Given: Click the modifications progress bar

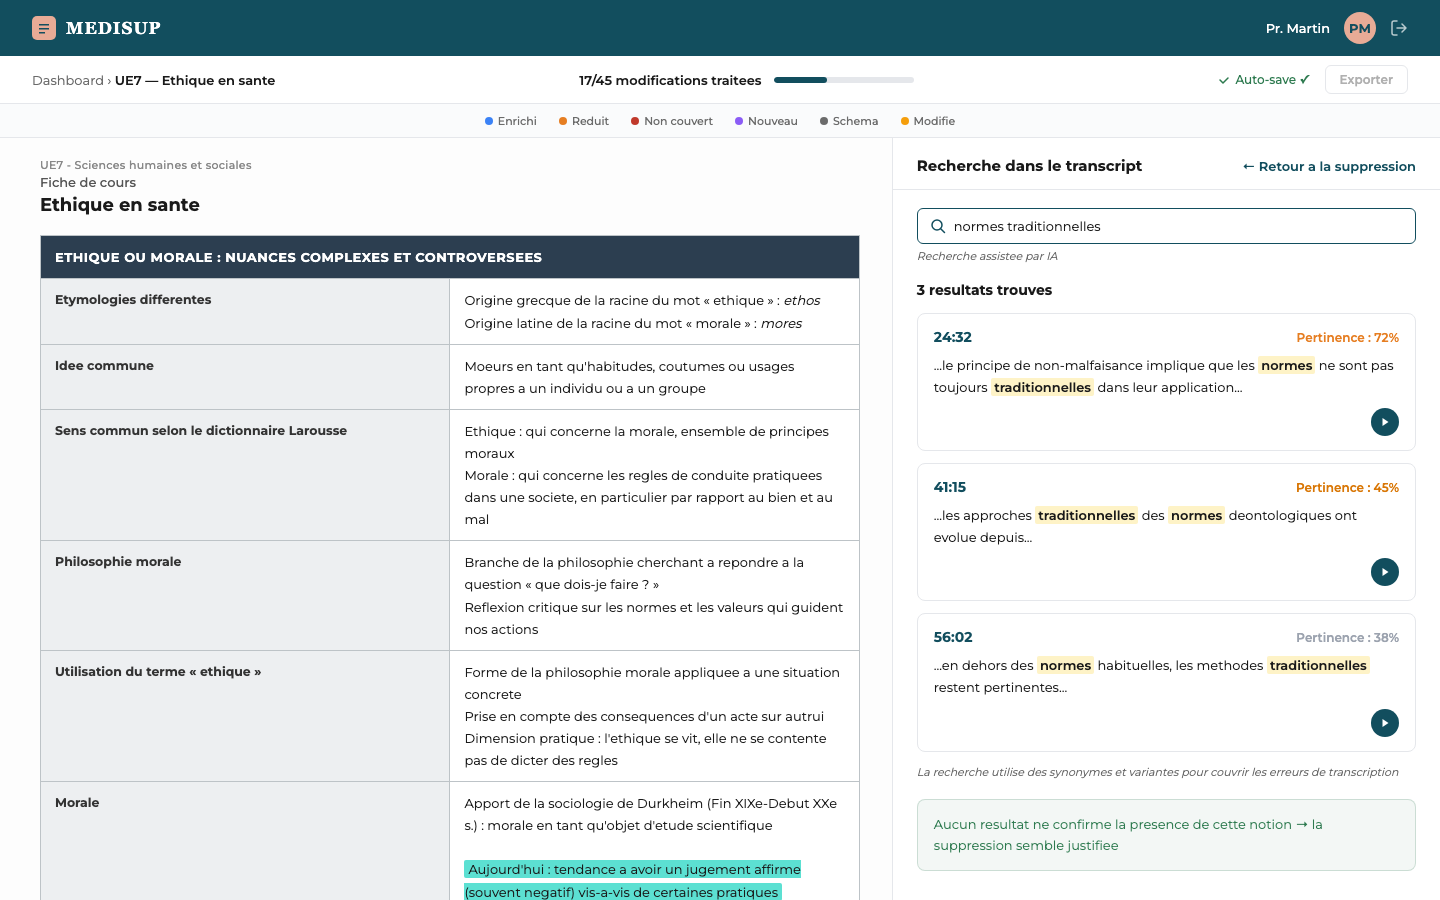Looking at the screenshot, I should 844,80.
